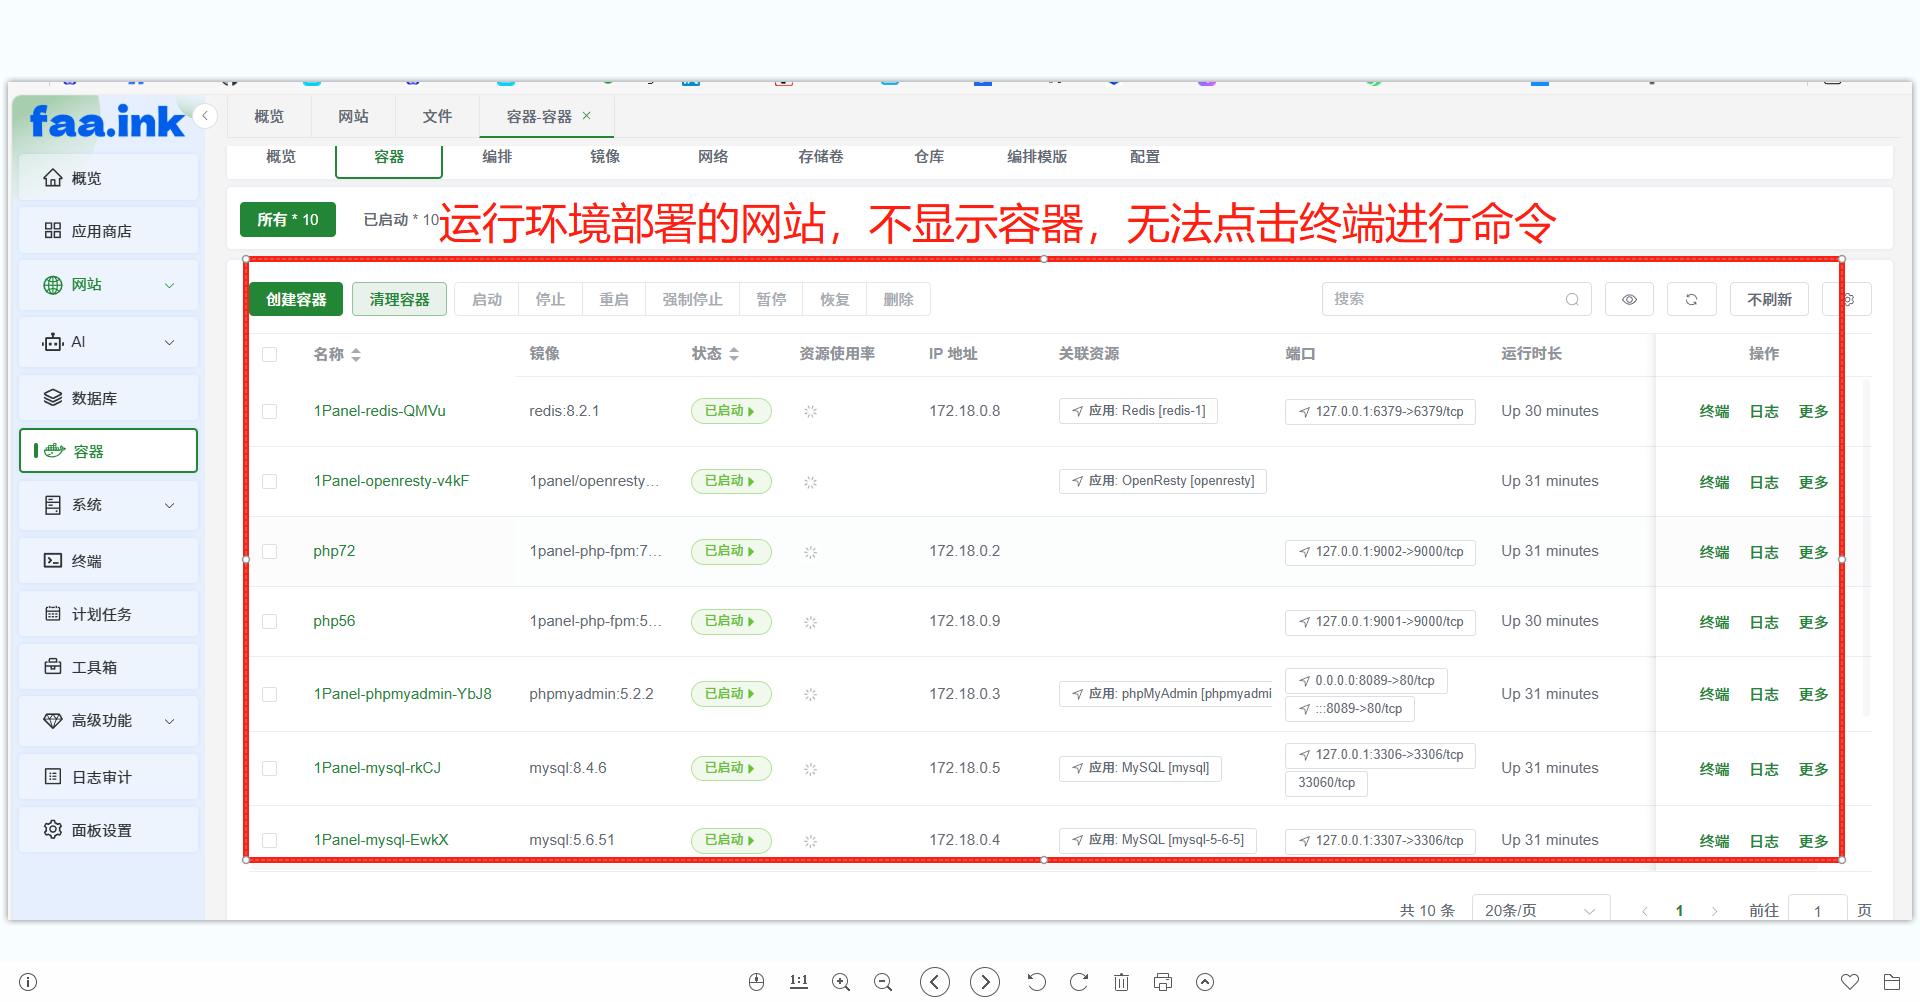Open 已启动 status tag for php72
Viewport: 1920px width, 1002px height.
click(731, 551)
